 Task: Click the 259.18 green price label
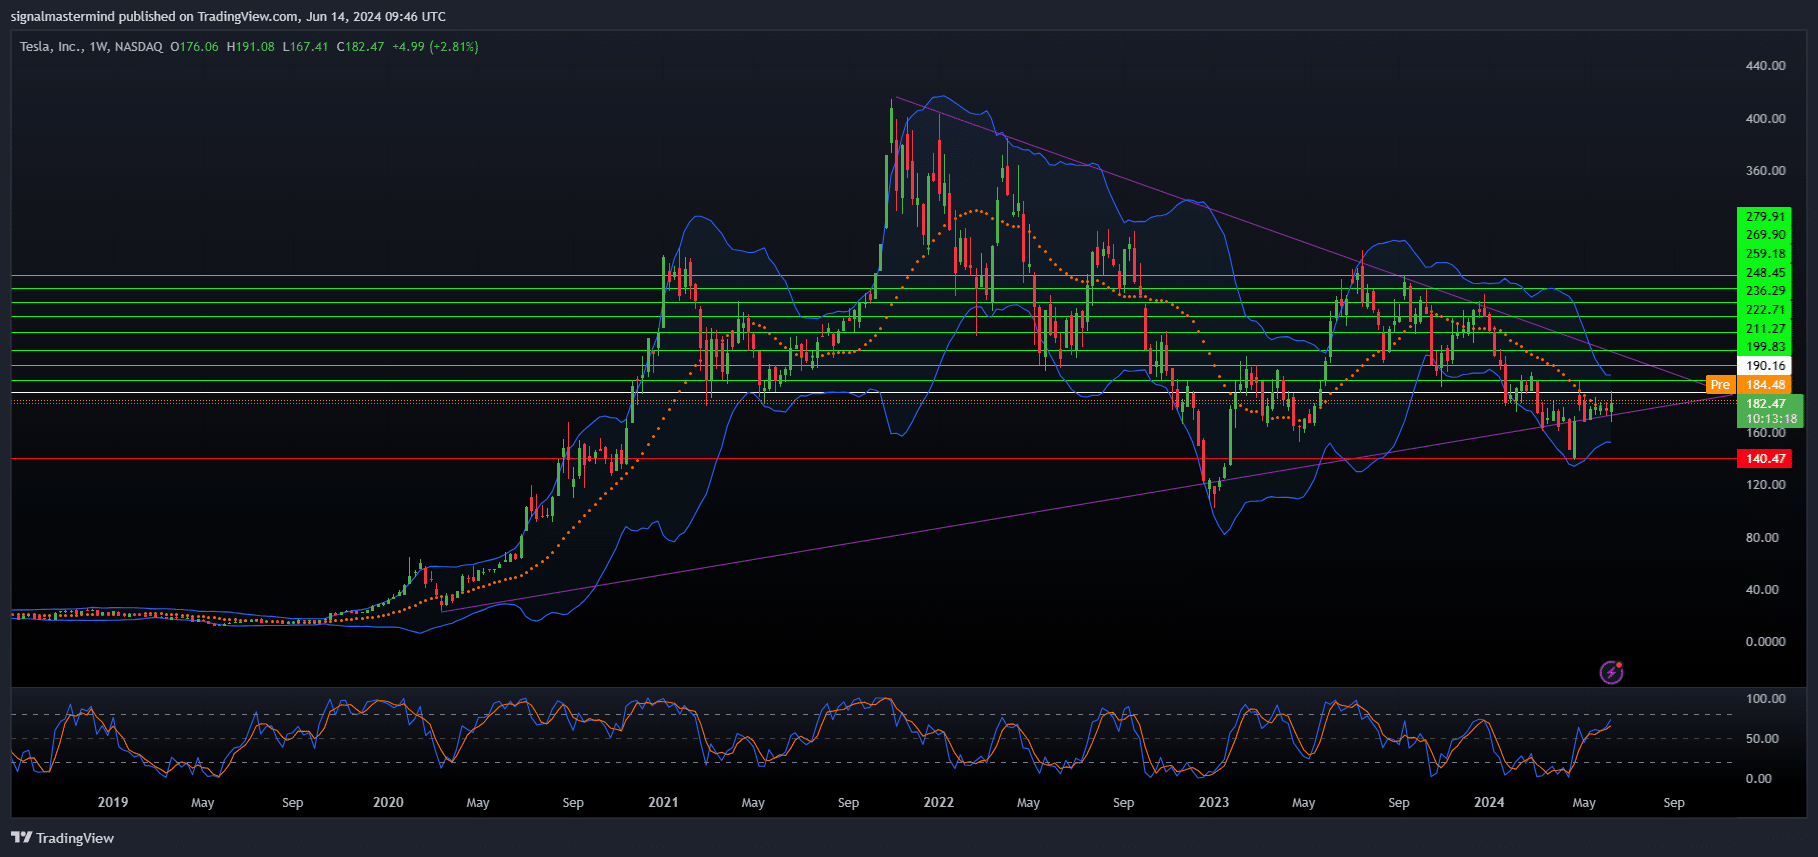point(1765,254)
